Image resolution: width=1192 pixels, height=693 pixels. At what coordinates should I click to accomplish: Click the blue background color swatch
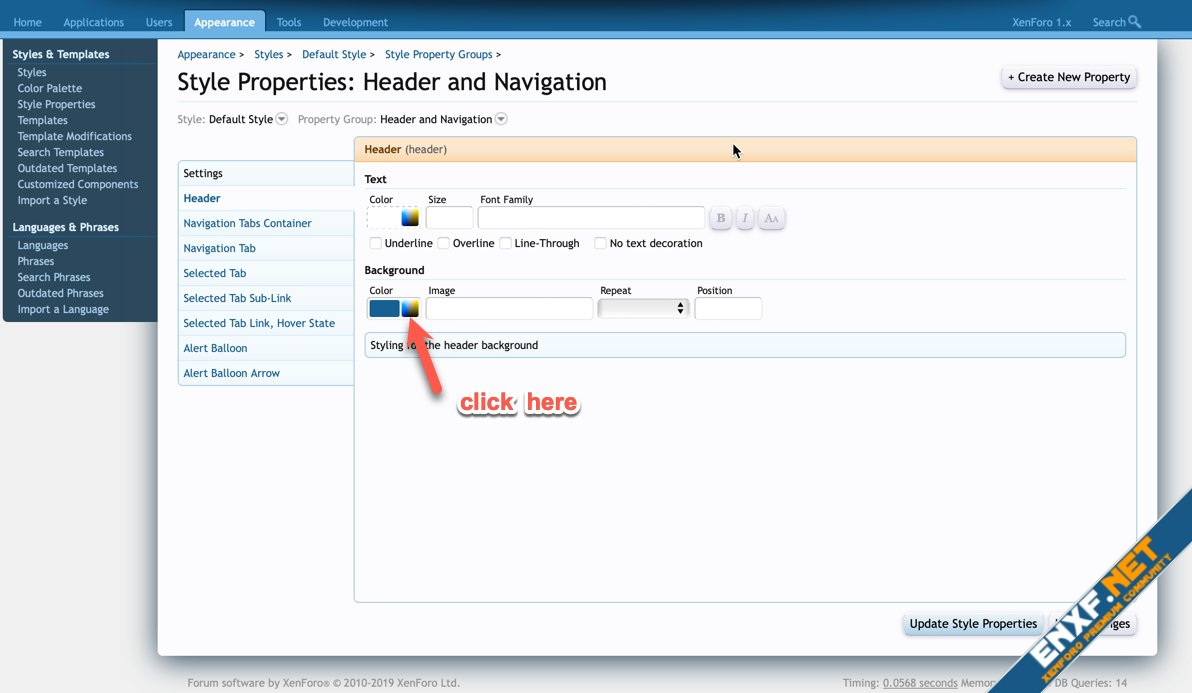tap(384, 309)
